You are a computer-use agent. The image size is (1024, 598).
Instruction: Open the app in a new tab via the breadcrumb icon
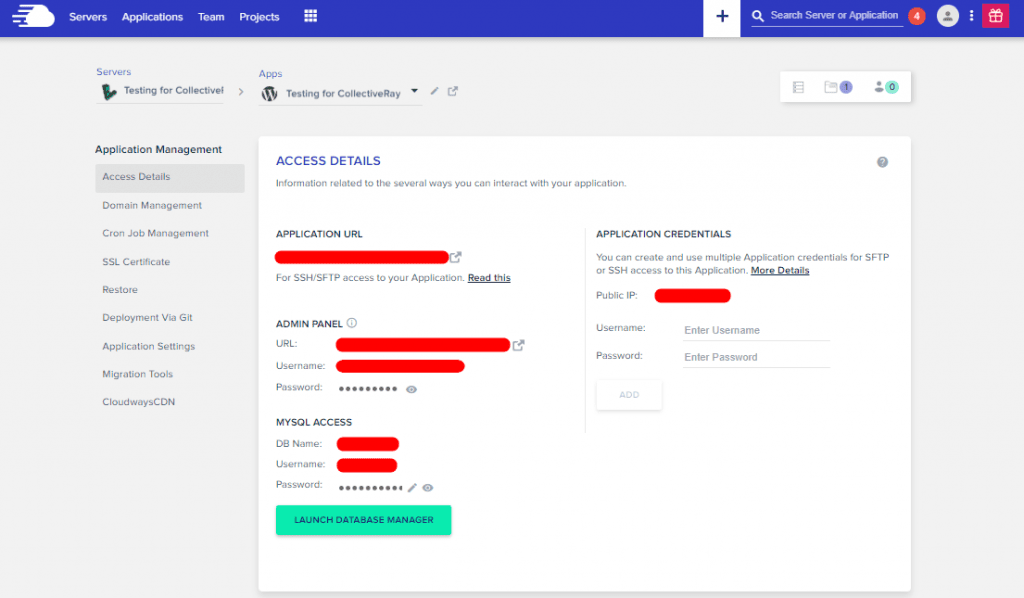(453, 91)
